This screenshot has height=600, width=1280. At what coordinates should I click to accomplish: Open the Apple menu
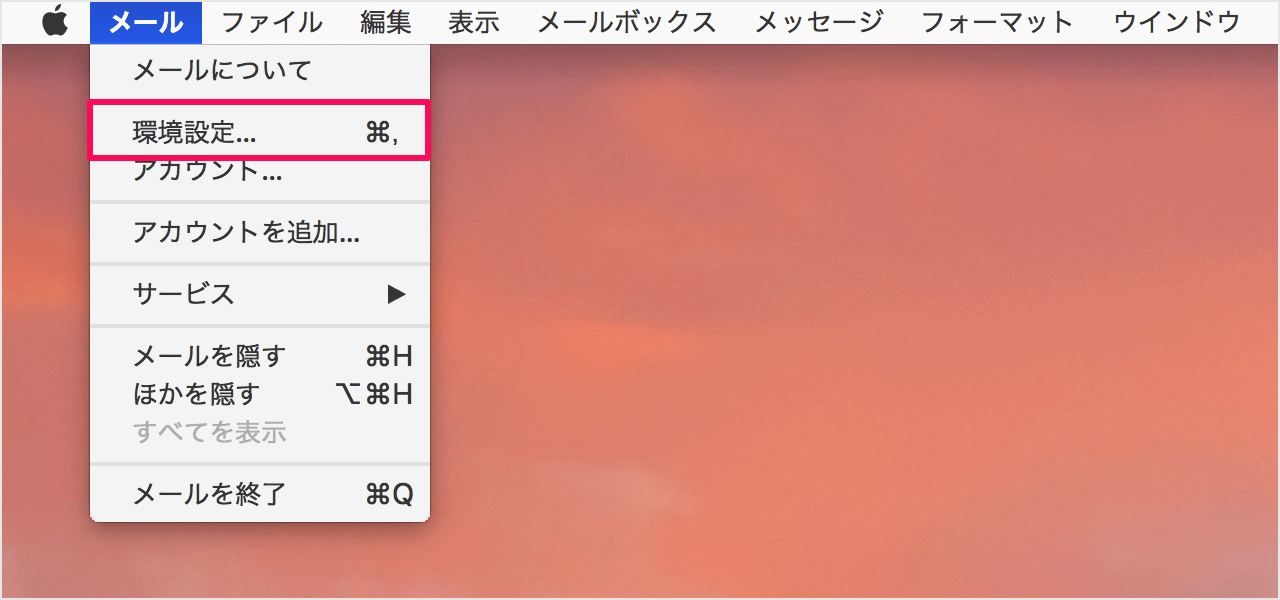click(x=55, y=22)
